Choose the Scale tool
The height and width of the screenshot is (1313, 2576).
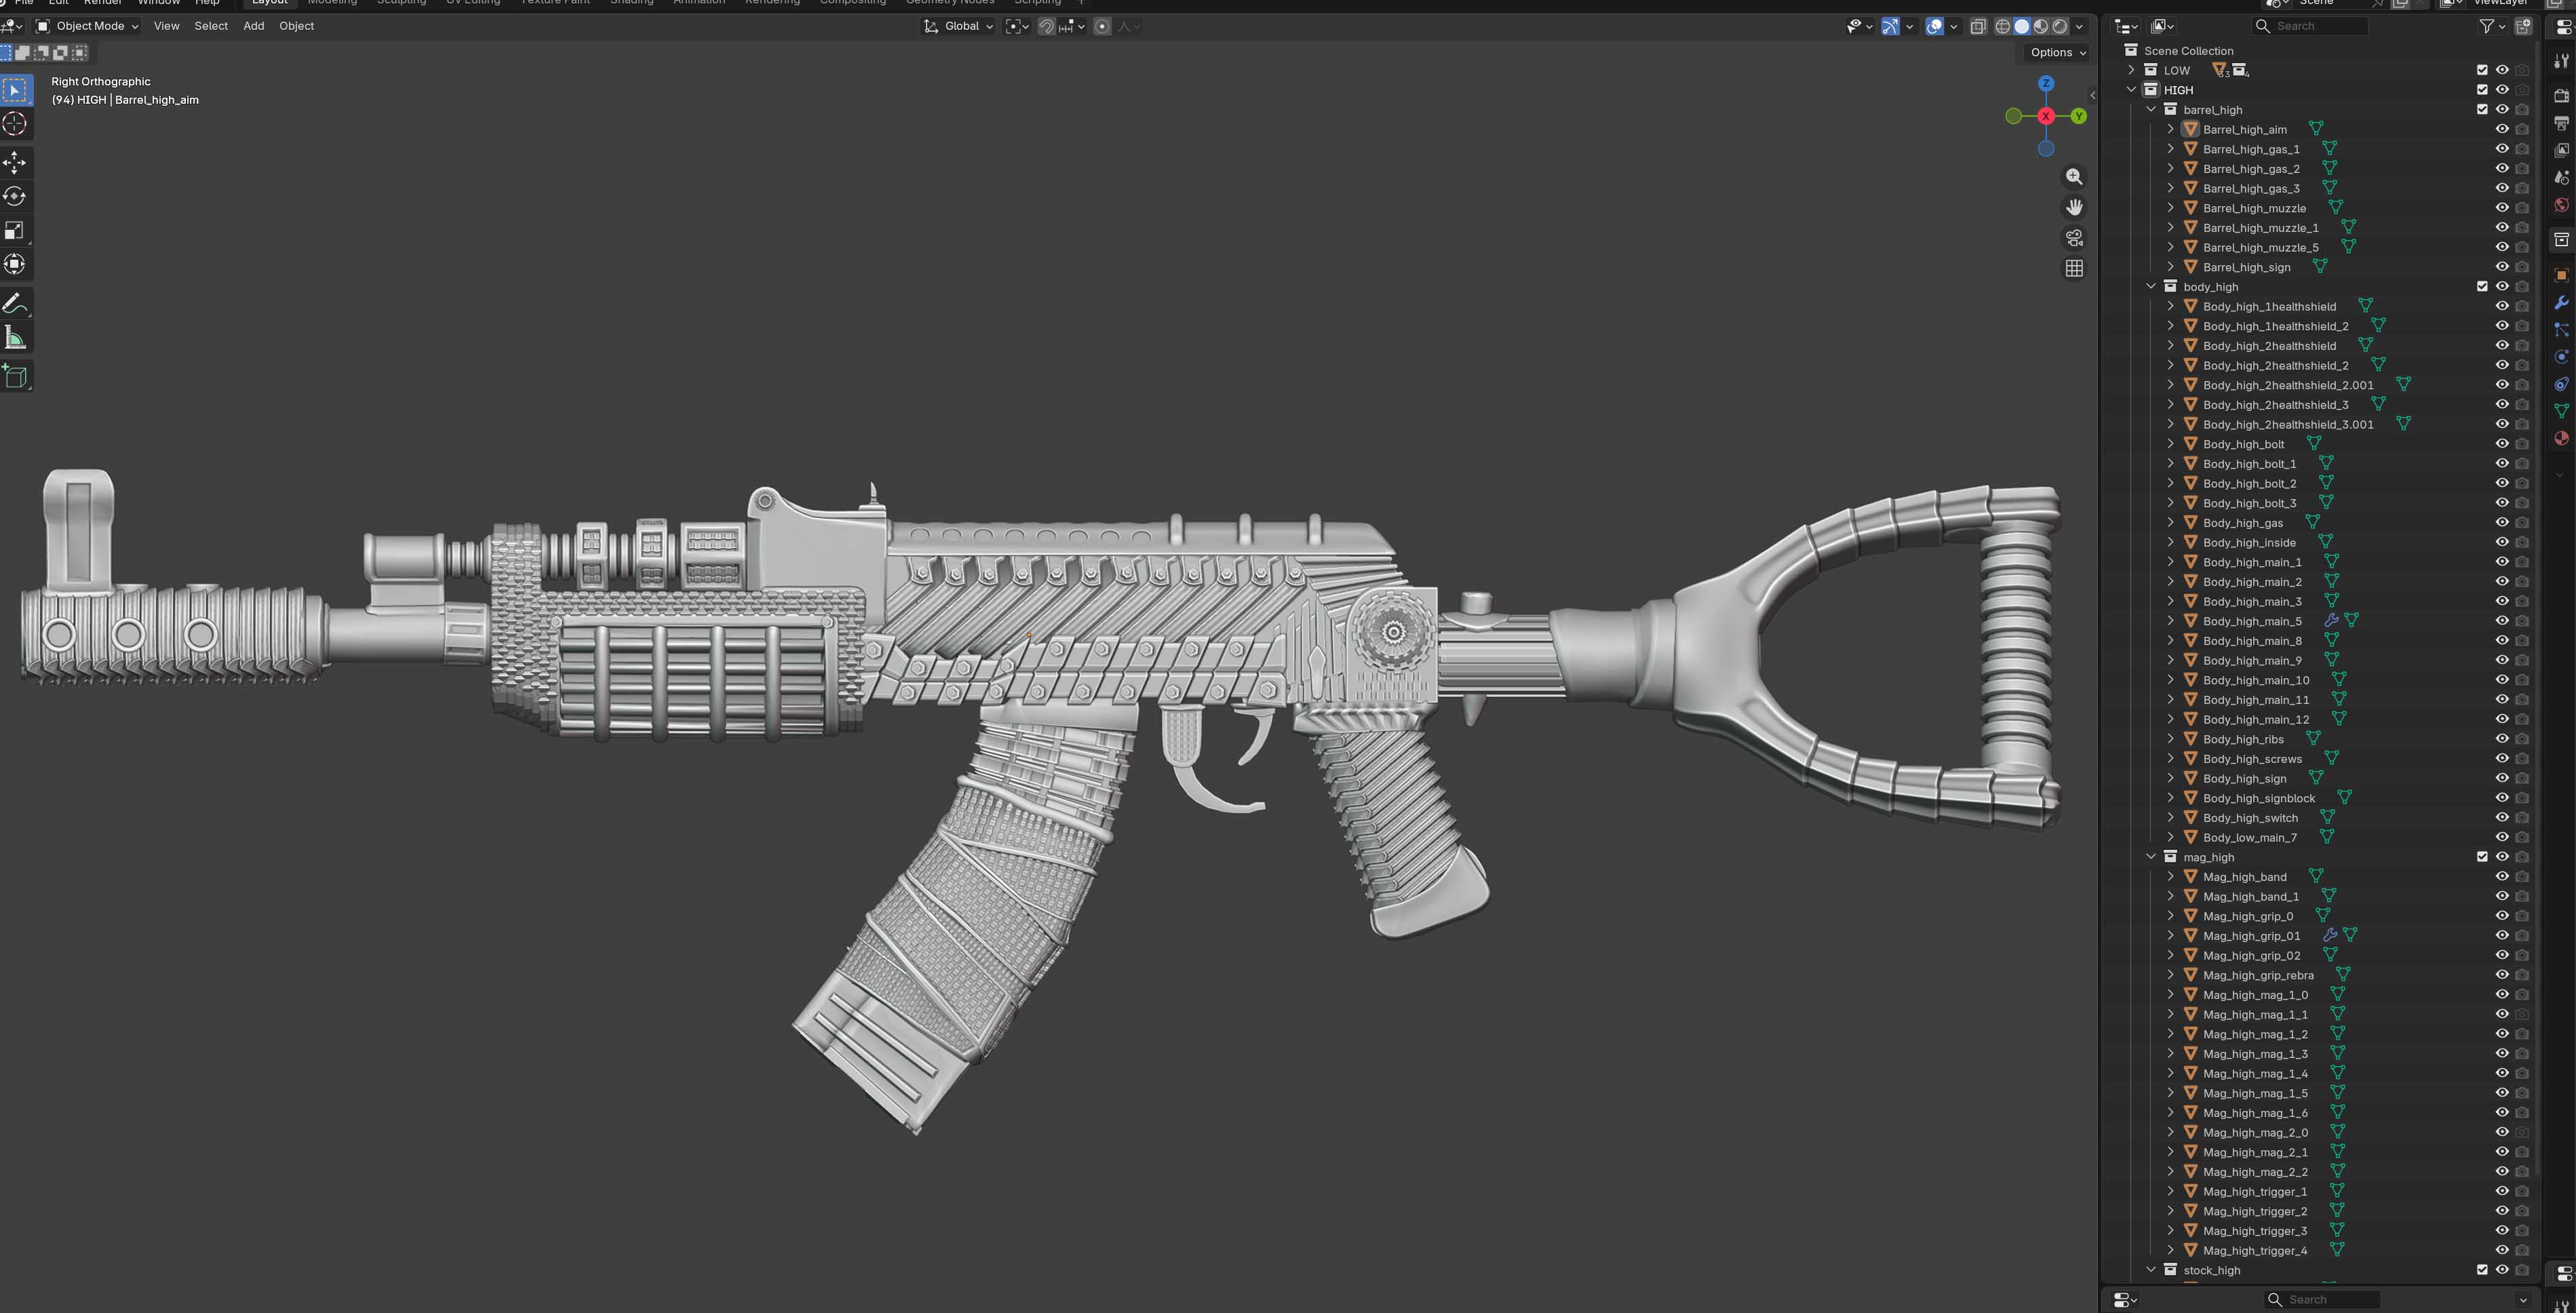(x=15, y=230)
